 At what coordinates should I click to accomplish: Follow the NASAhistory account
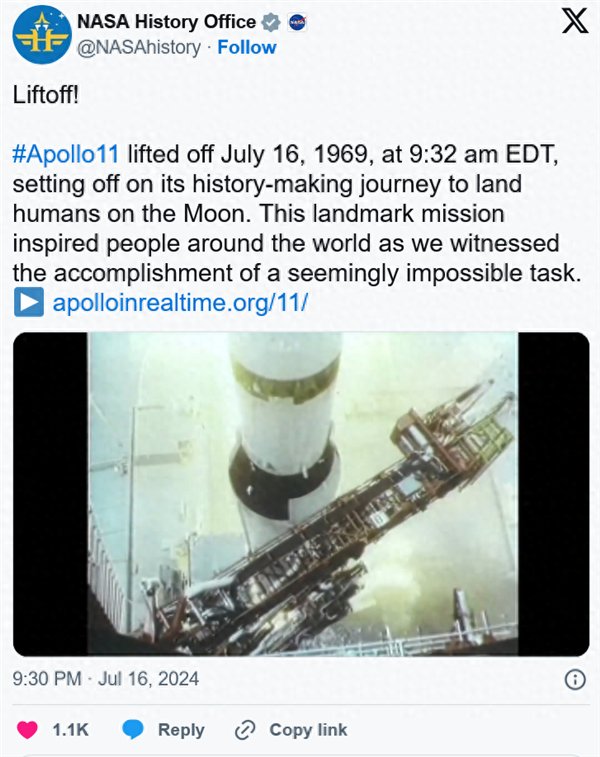pos(245,47)
